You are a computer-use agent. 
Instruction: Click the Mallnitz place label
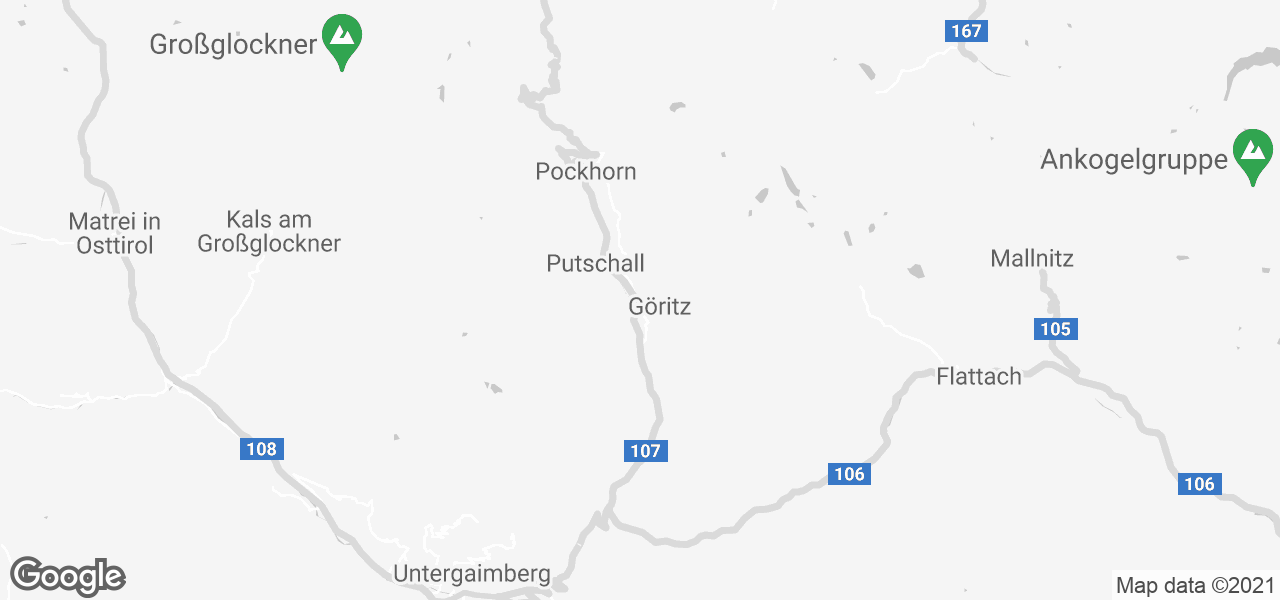tap(1032, 258)
